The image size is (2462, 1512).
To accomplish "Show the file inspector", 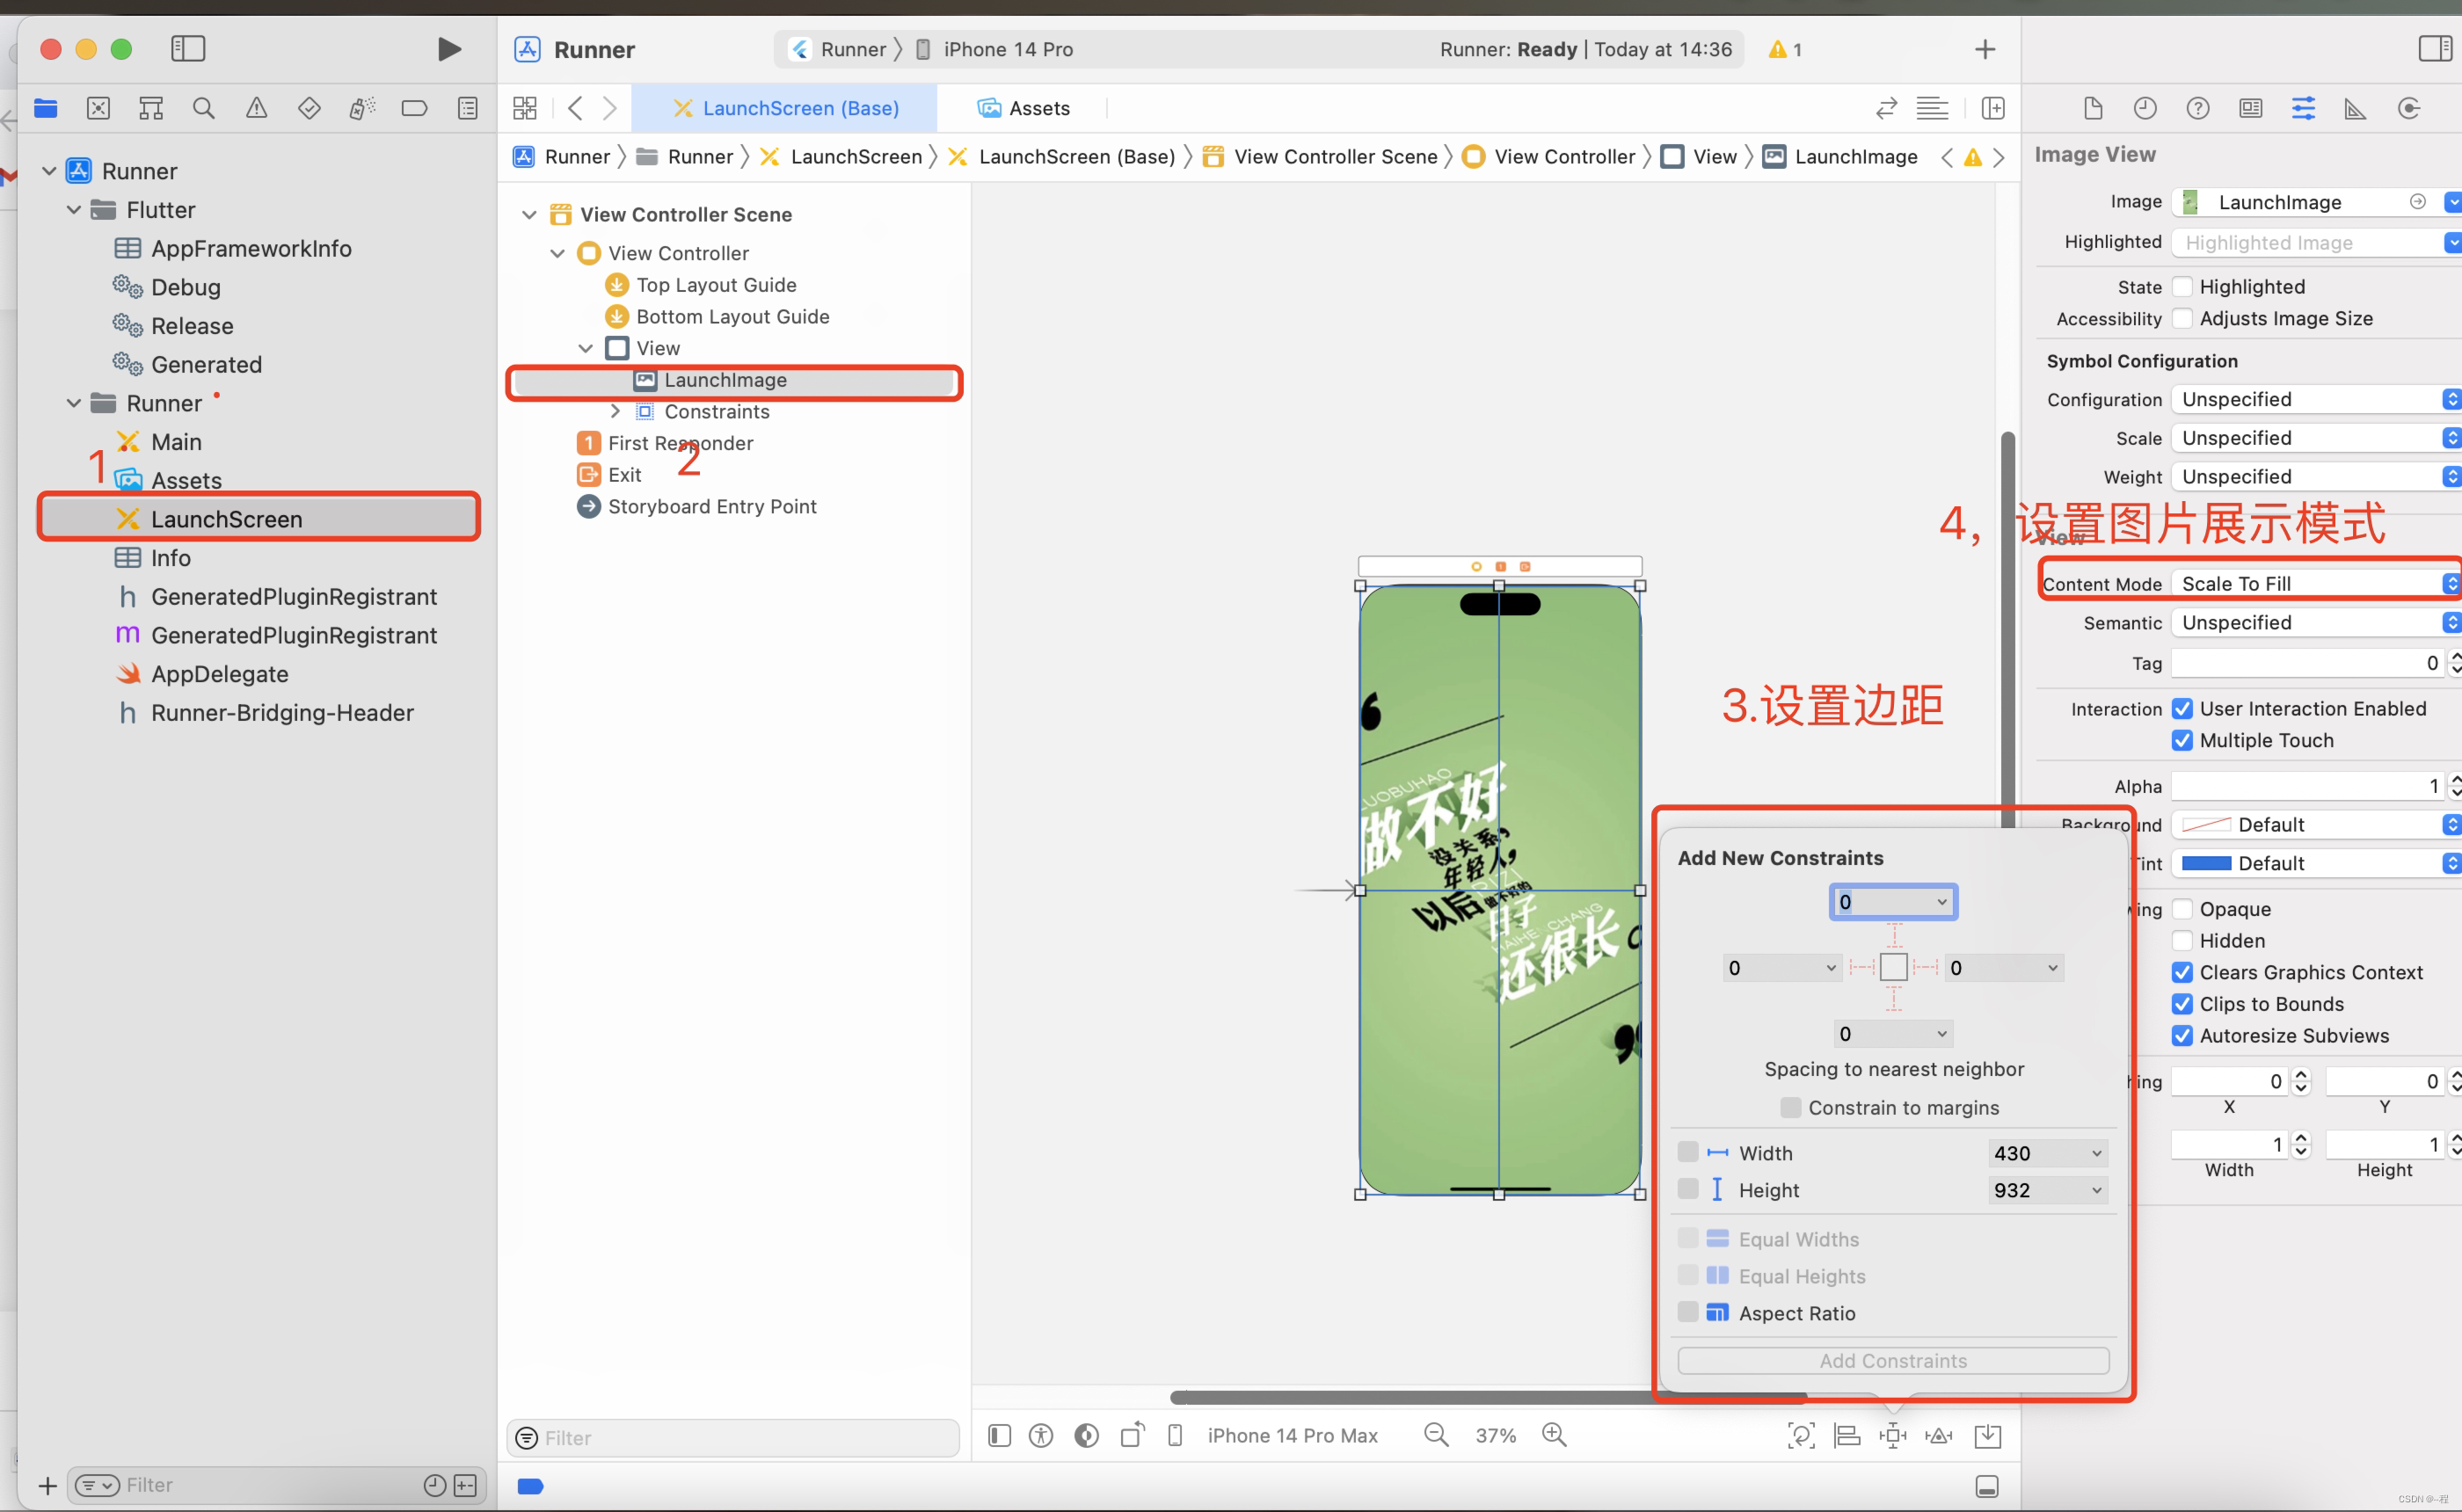I will pos(2093,108).
